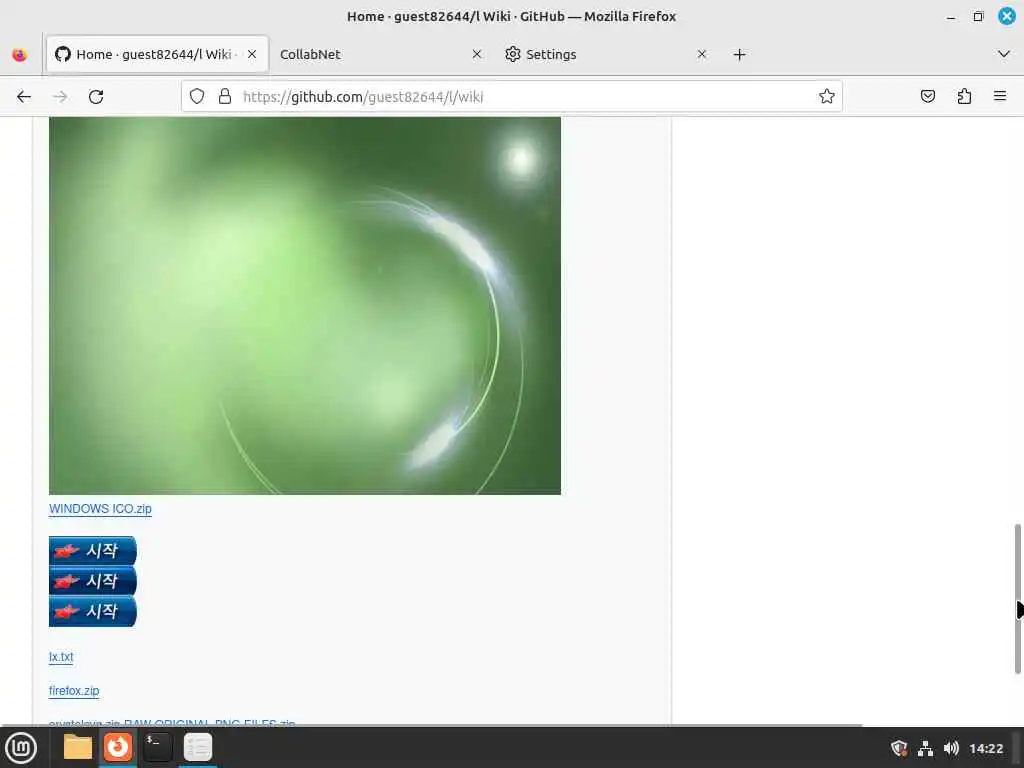Click Firefox icon in the taskbar

coord(118,747)
